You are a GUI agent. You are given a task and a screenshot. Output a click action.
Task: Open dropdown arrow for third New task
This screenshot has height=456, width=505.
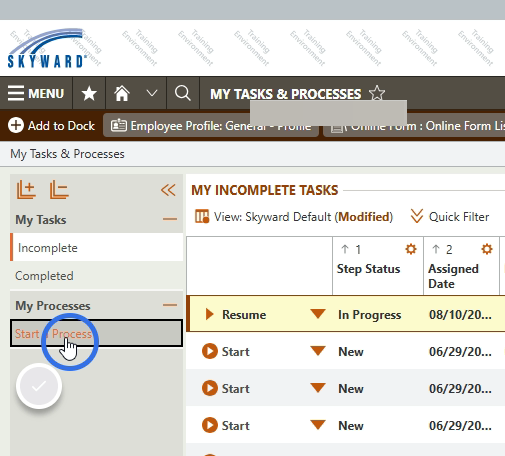point(318,425)
